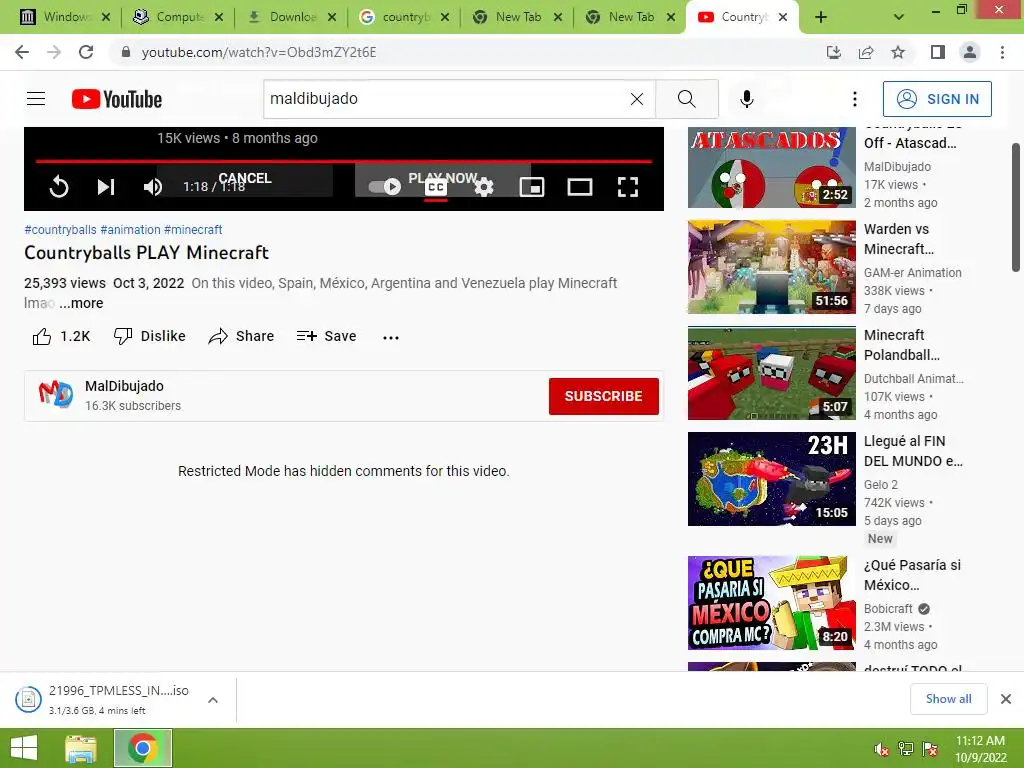Click the Dislike button
The height and width of the screenshot is (768, 1024).
coord(150,336)
